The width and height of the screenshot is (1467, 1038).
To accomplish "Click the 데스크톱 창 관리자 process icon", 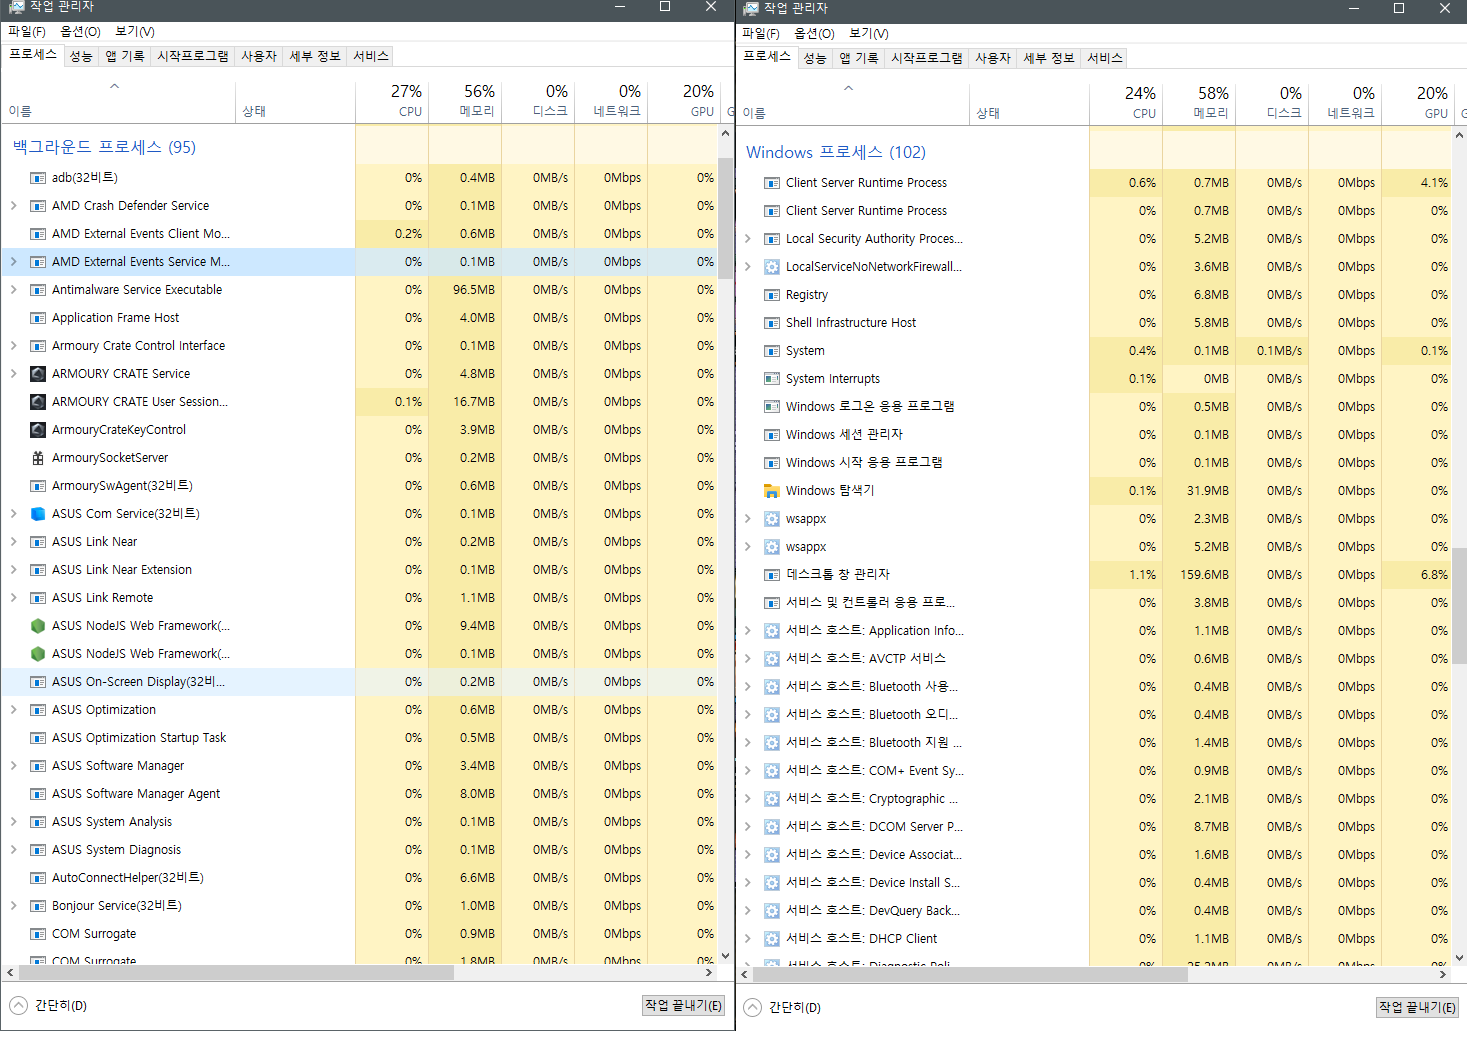I will coord(772,575).
